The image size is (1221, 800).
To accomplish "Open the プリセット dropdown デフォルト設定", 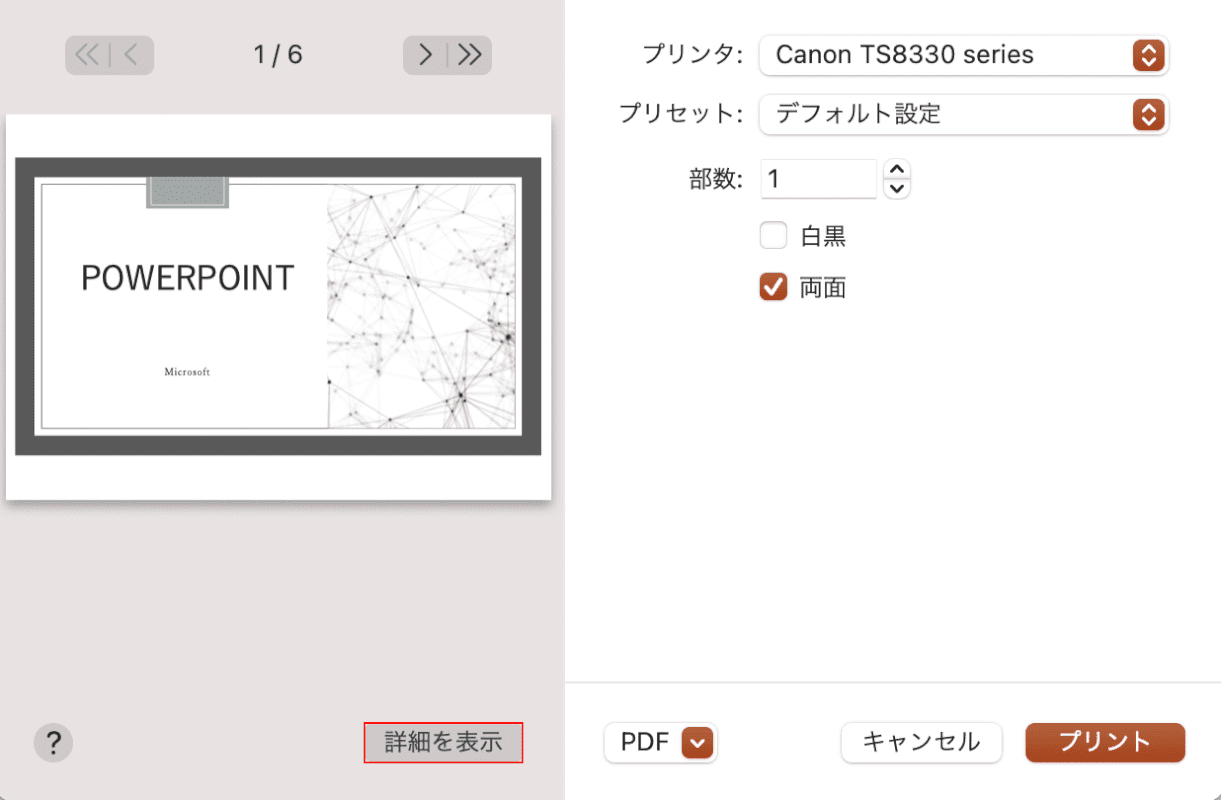I will [x=964, y=114].
